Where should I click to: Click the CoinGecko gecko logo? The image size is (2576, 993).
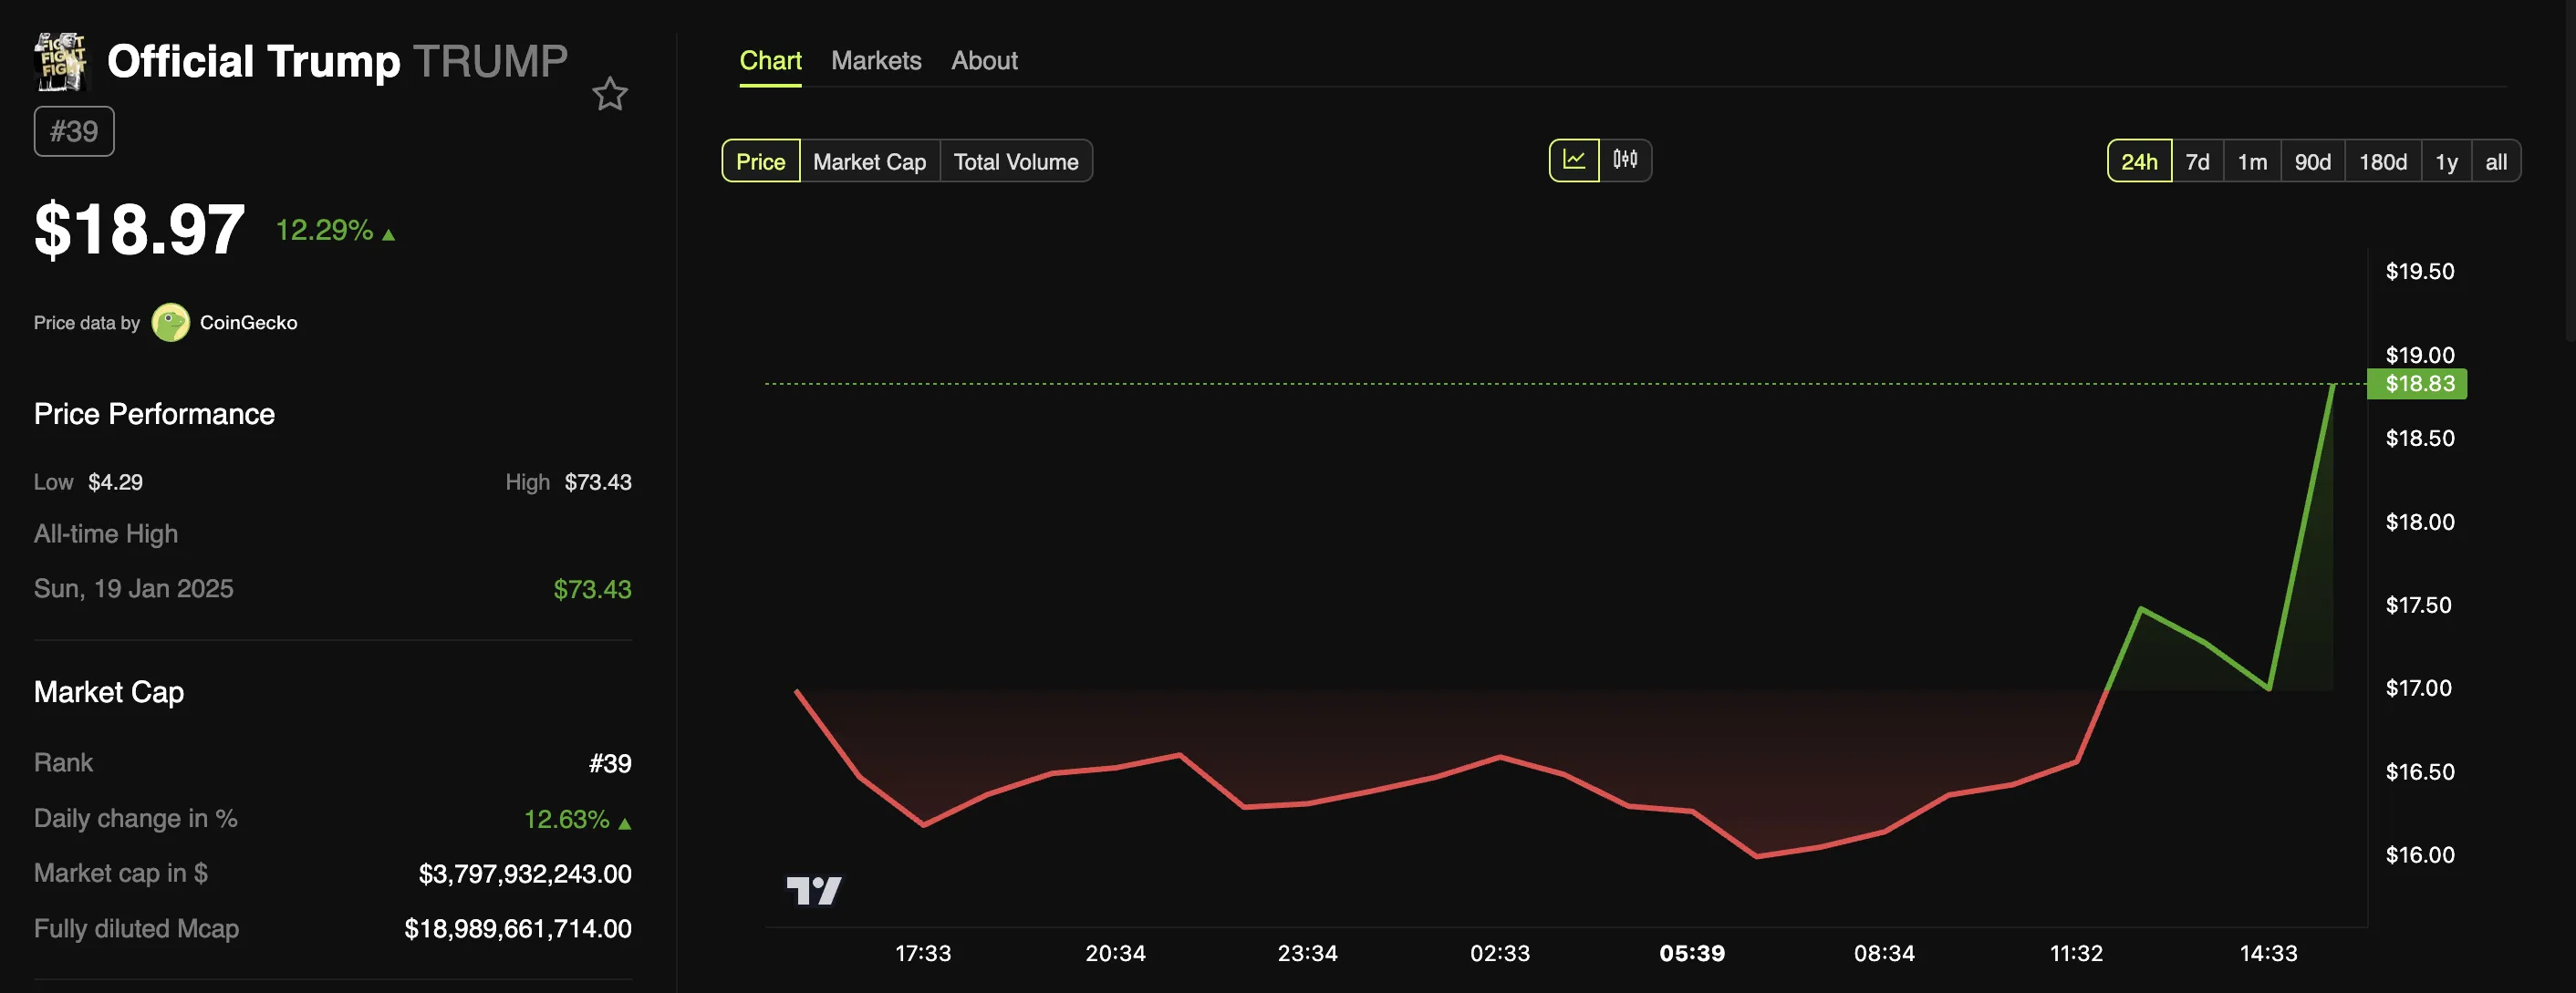(x=170, y=323)
